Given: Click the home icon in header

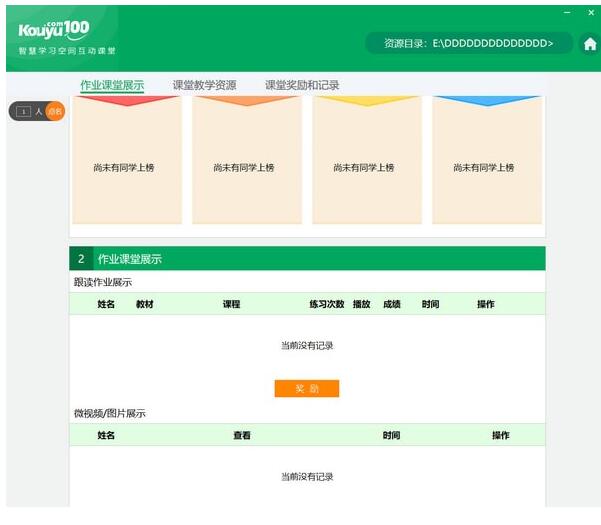Looking at the screenshot, I should pos(589,44).
